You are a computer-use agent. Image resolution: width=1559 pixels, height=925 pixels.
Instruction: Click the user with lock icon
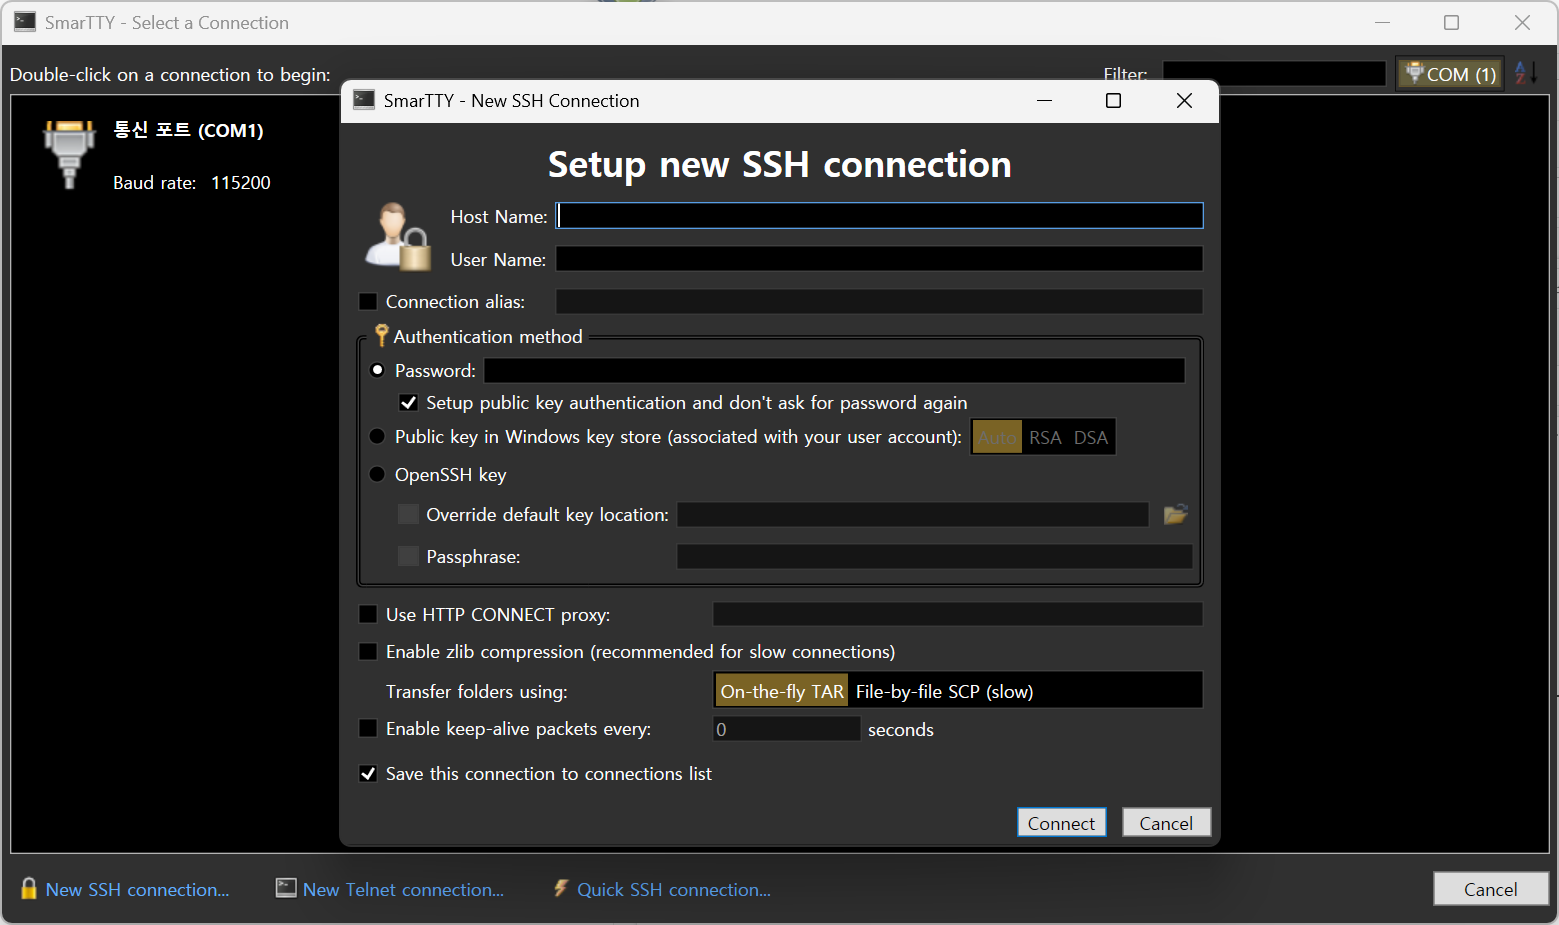397,237
